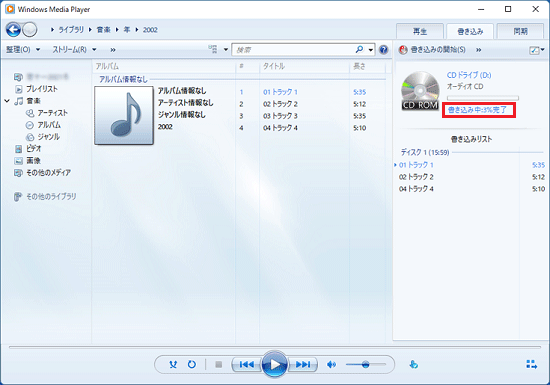Toggle shuffle playback

tap(173, 365)
